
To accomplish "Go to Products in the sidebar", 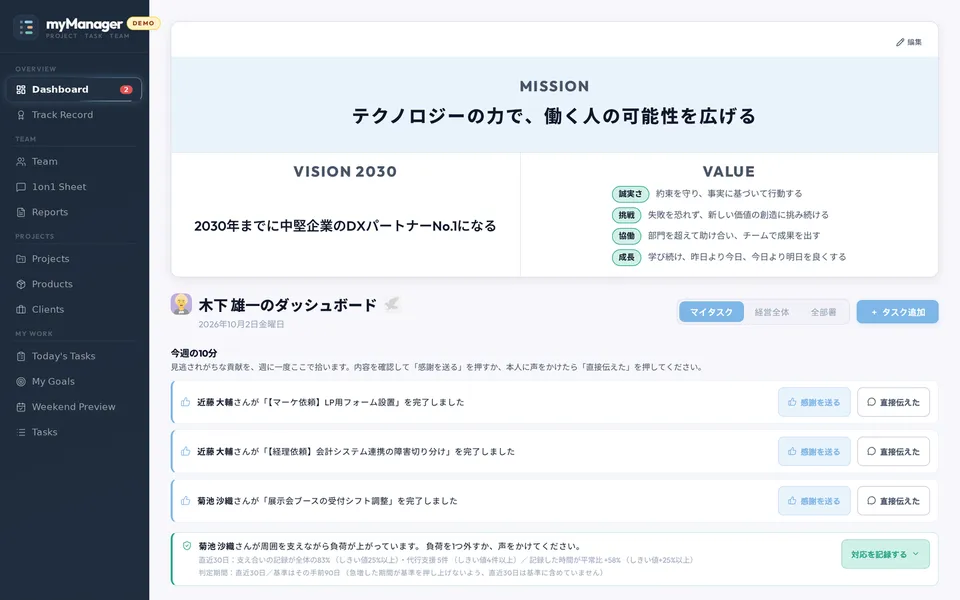I will pos(74,284).
